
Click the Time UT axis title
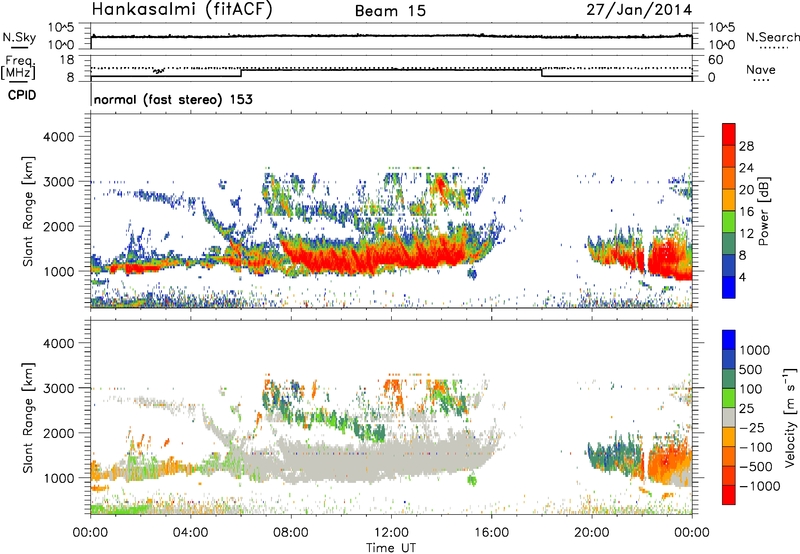click(391, 548)
